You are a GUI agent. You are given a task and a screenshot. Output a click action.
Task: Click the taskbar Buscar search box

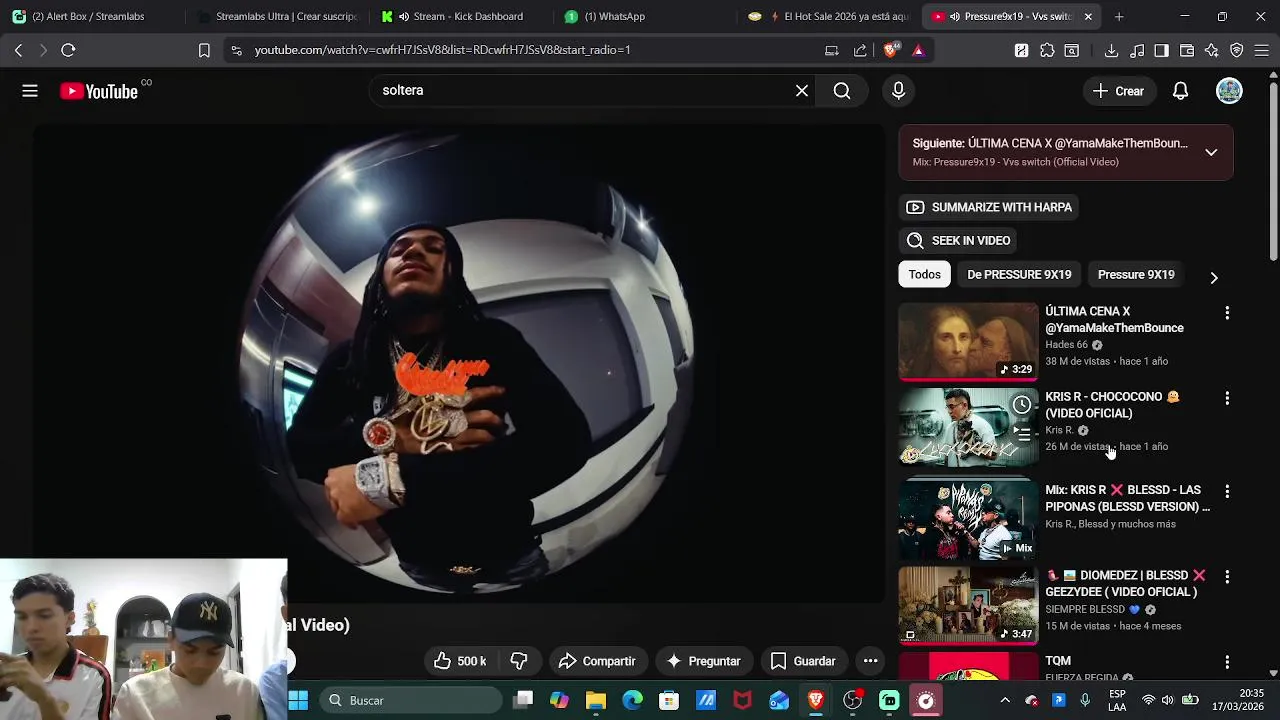[x=411, y=700]
